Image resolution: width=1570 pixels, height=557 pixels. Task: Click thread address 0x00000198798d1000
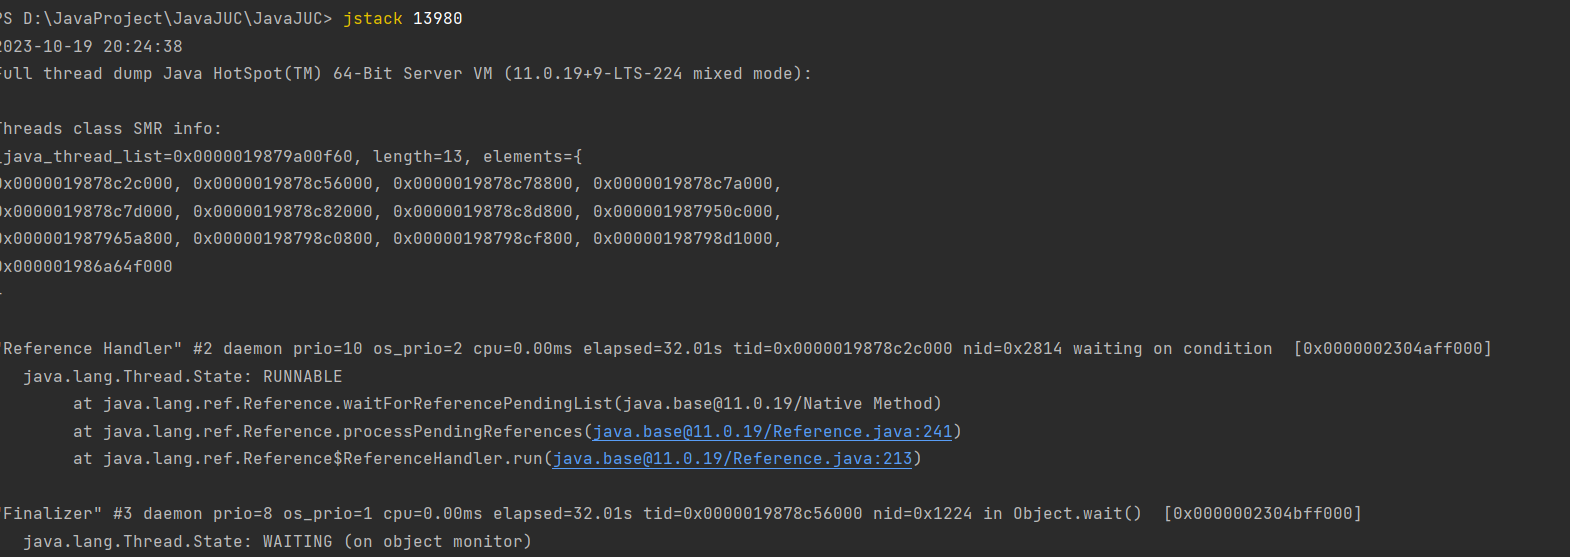click(683, 239)
